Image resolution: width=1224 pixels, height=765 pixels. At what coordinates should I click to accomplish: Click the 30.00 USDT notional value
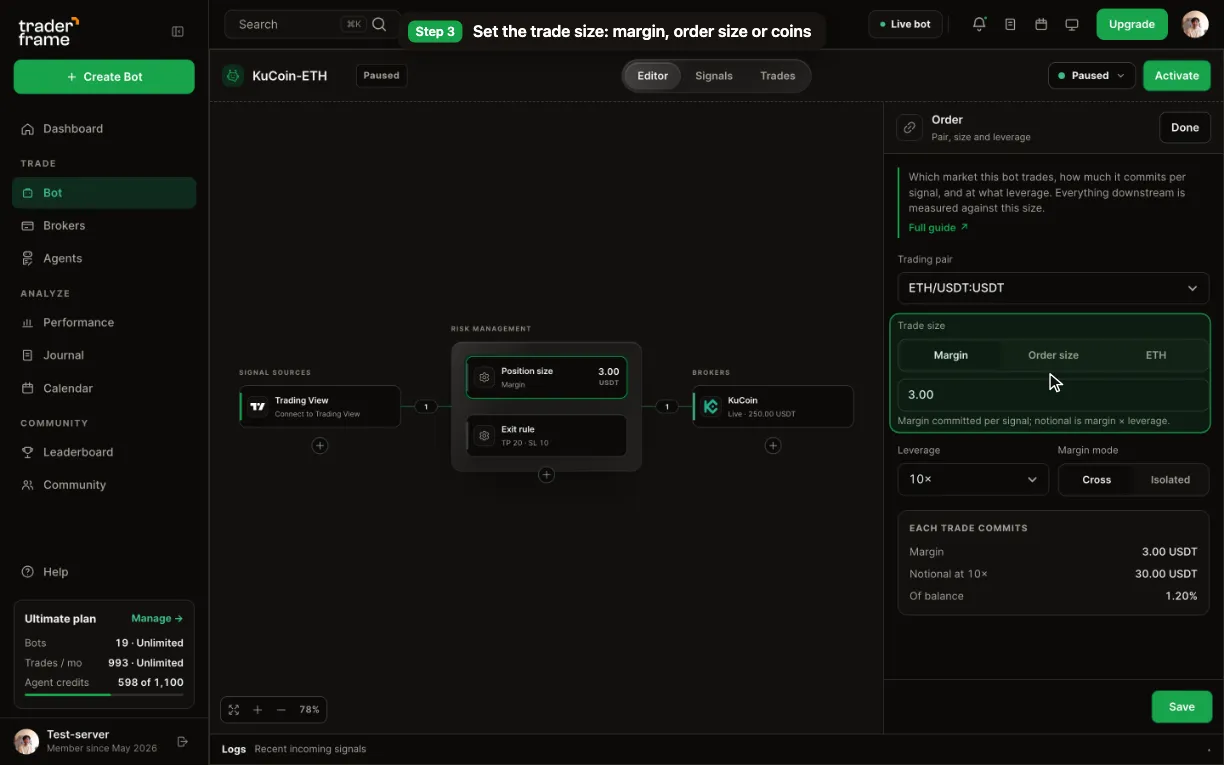click(1166, 574)
